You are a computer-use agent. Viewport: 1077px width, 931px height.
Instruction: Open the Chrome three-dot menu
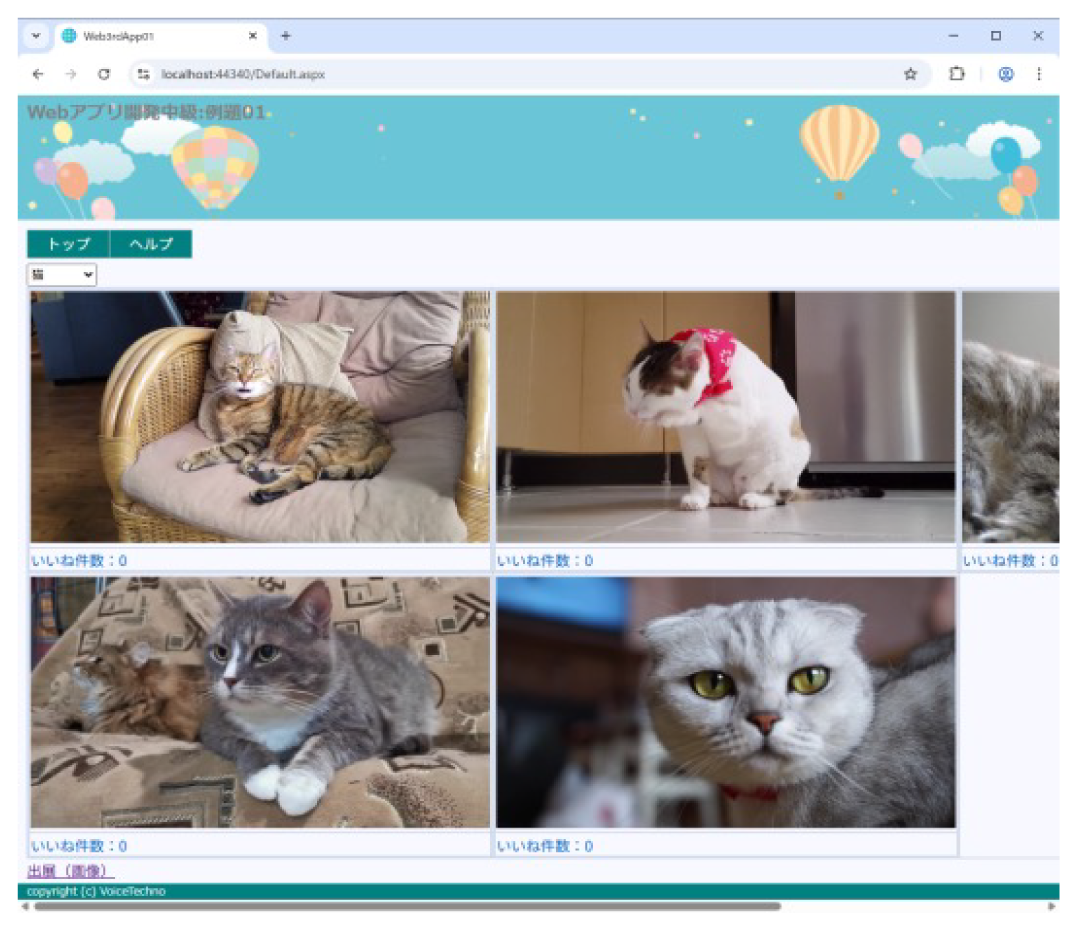pyautogui.click(x=1039, y=74)
